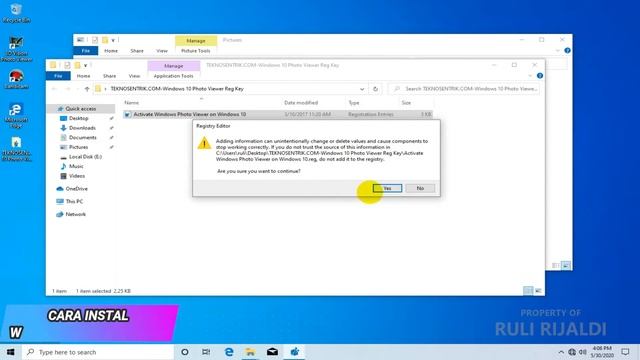Click Quick access in navigation pane
The width and height of the screenshot is (640, 360).
pos(81,109)
